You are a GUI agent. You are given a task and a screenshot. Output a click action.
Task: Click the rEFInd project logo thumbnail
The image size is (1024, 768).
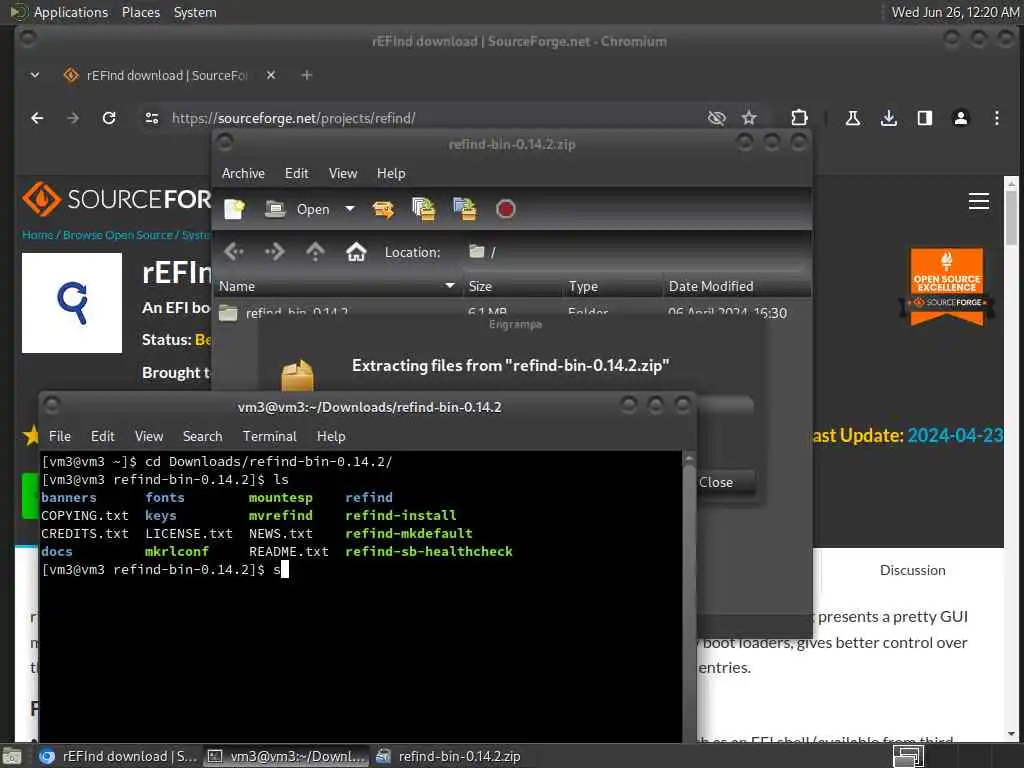point(72,303)
